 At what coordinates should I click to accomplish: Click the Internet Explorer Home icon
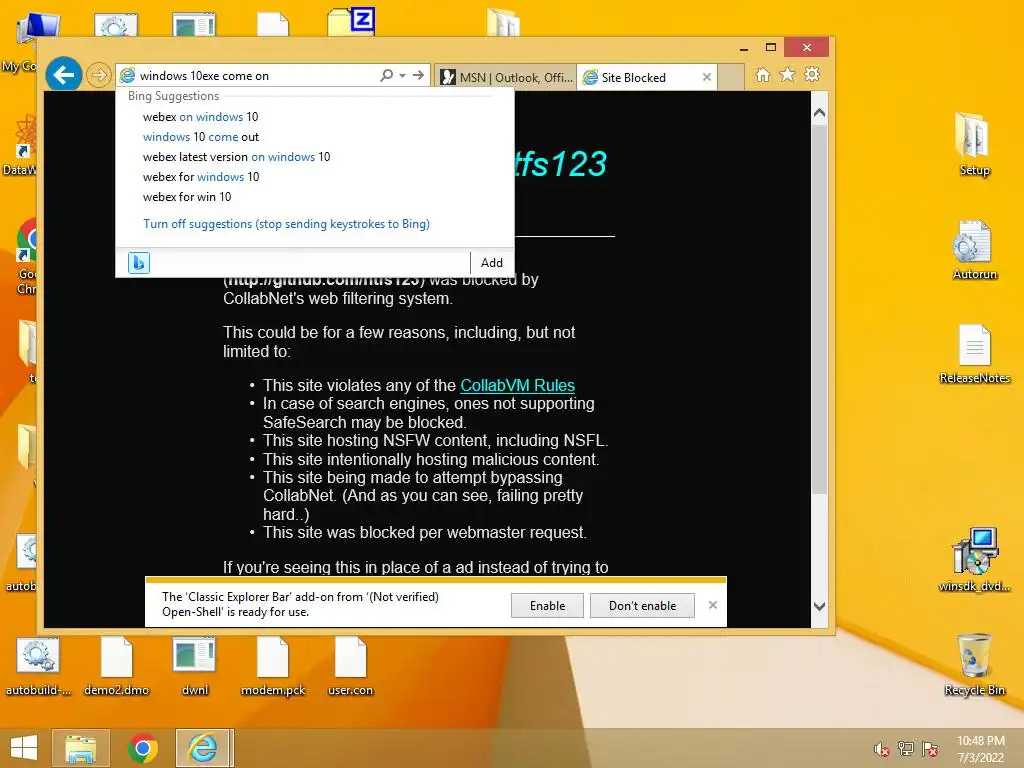[762, 74]
